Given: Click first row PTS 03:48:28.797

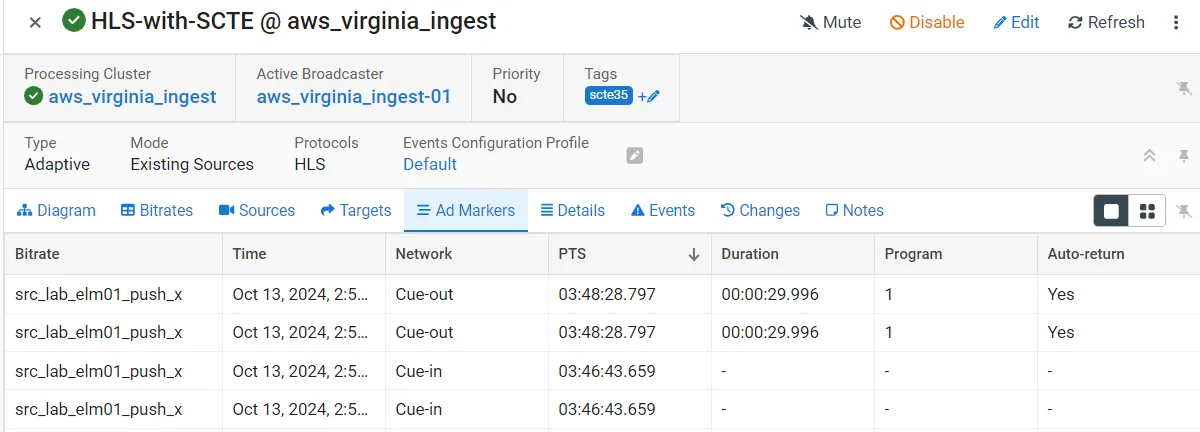Looking at the screenshot, I should coord(607,294).
